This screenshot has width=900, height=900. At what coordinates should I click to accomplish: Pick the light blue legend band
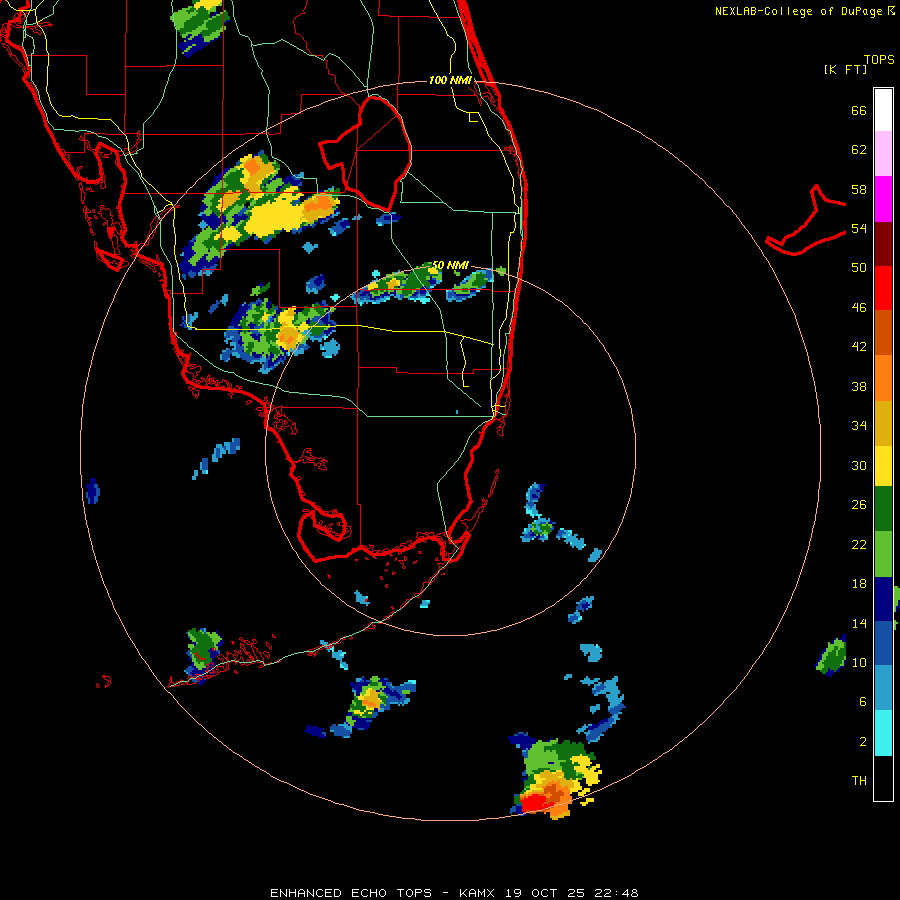[883, 688]
